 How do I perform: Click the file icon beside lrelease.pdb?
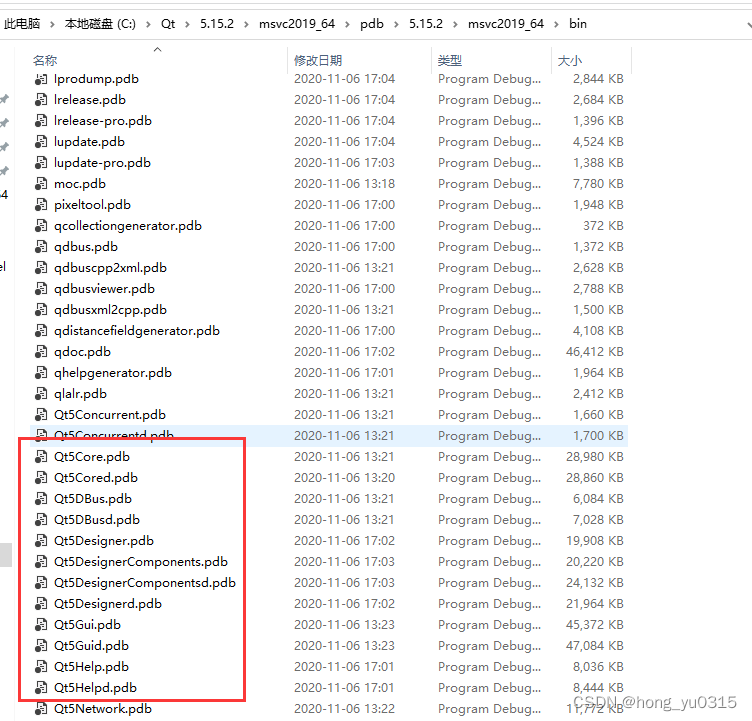pyautogui.click(x=41, y=100)
